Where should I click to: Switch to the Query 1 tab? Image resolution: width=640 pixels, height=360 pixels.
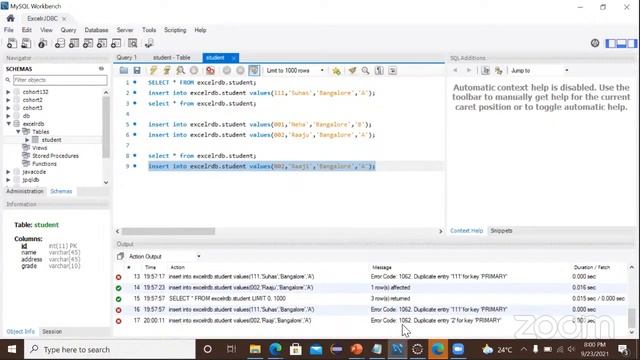pyautogui.click(x=127, y=58)
